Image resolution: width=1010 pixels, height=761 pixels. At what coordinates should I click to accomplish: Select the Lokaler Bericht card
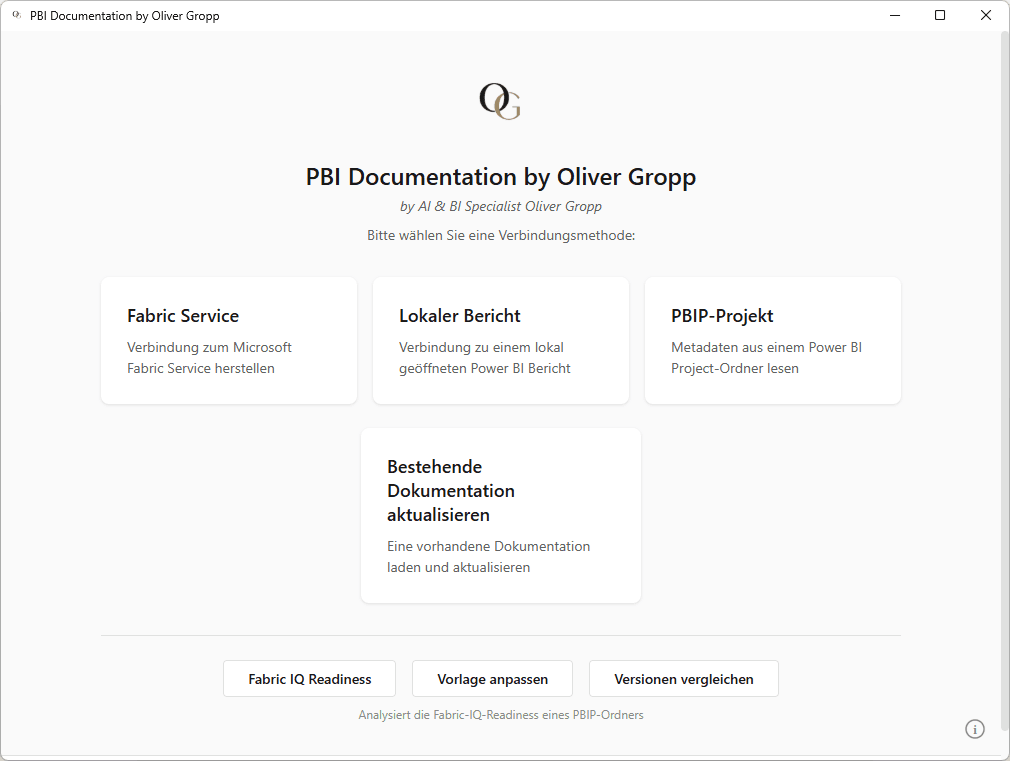click(x=500, y=340)
